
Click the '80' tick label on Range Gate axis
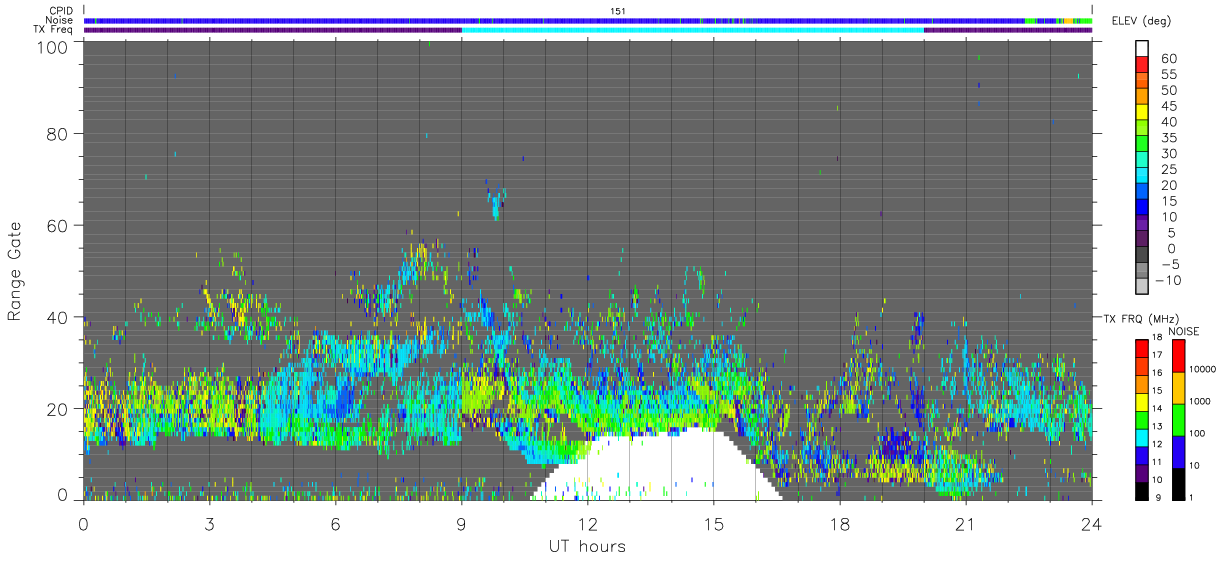point(58,133)
